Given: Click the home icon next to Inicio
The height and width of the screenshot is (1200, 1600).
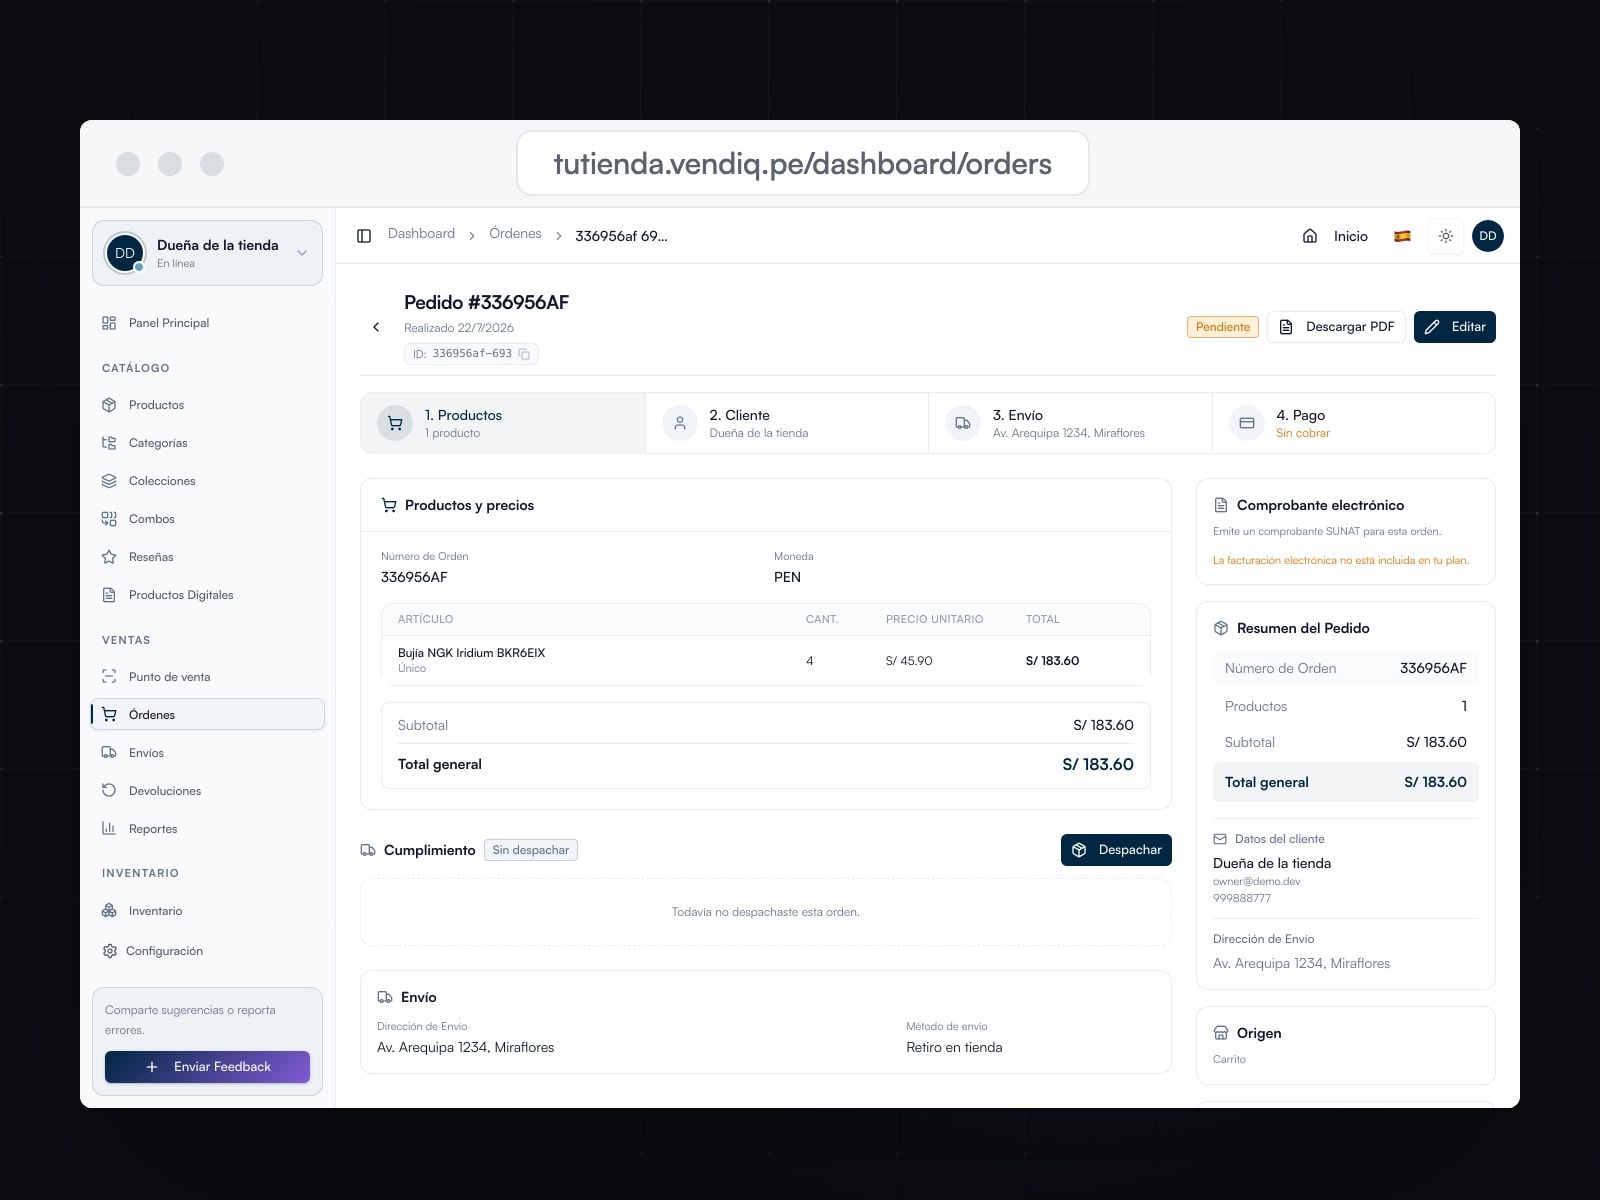Looking at the screenshot, I should point(1310,236).
